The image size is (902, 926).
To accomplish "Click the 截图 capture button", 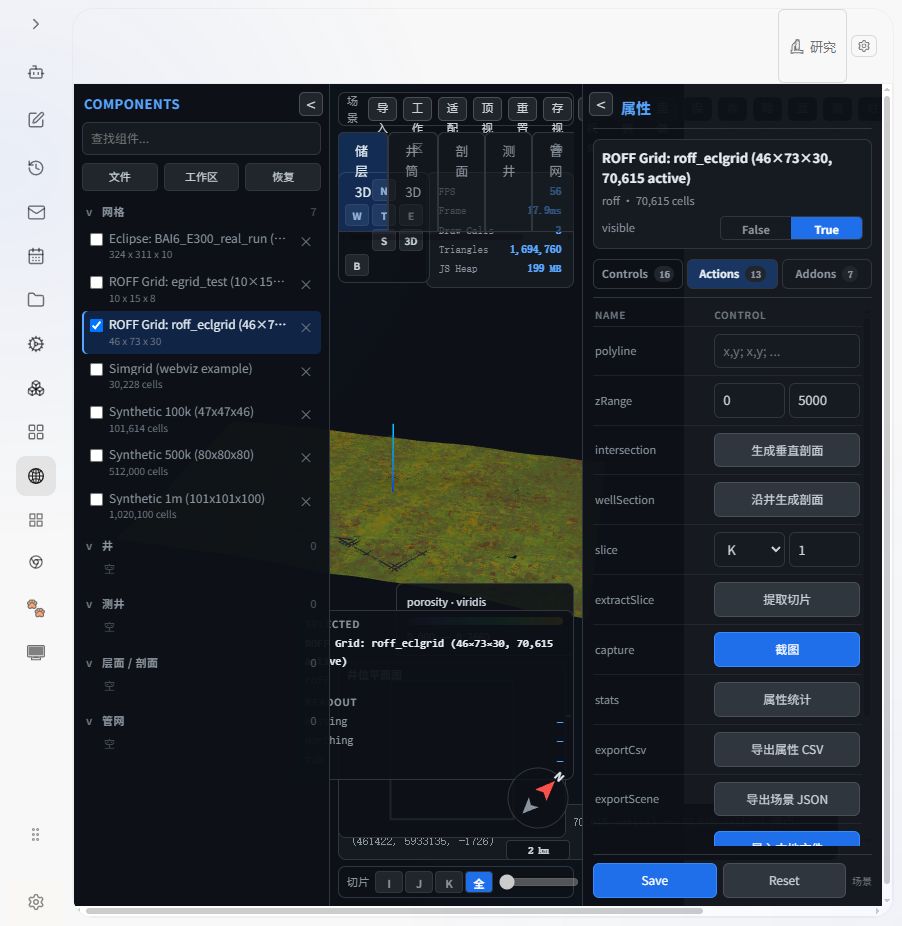I will (786, 650).
